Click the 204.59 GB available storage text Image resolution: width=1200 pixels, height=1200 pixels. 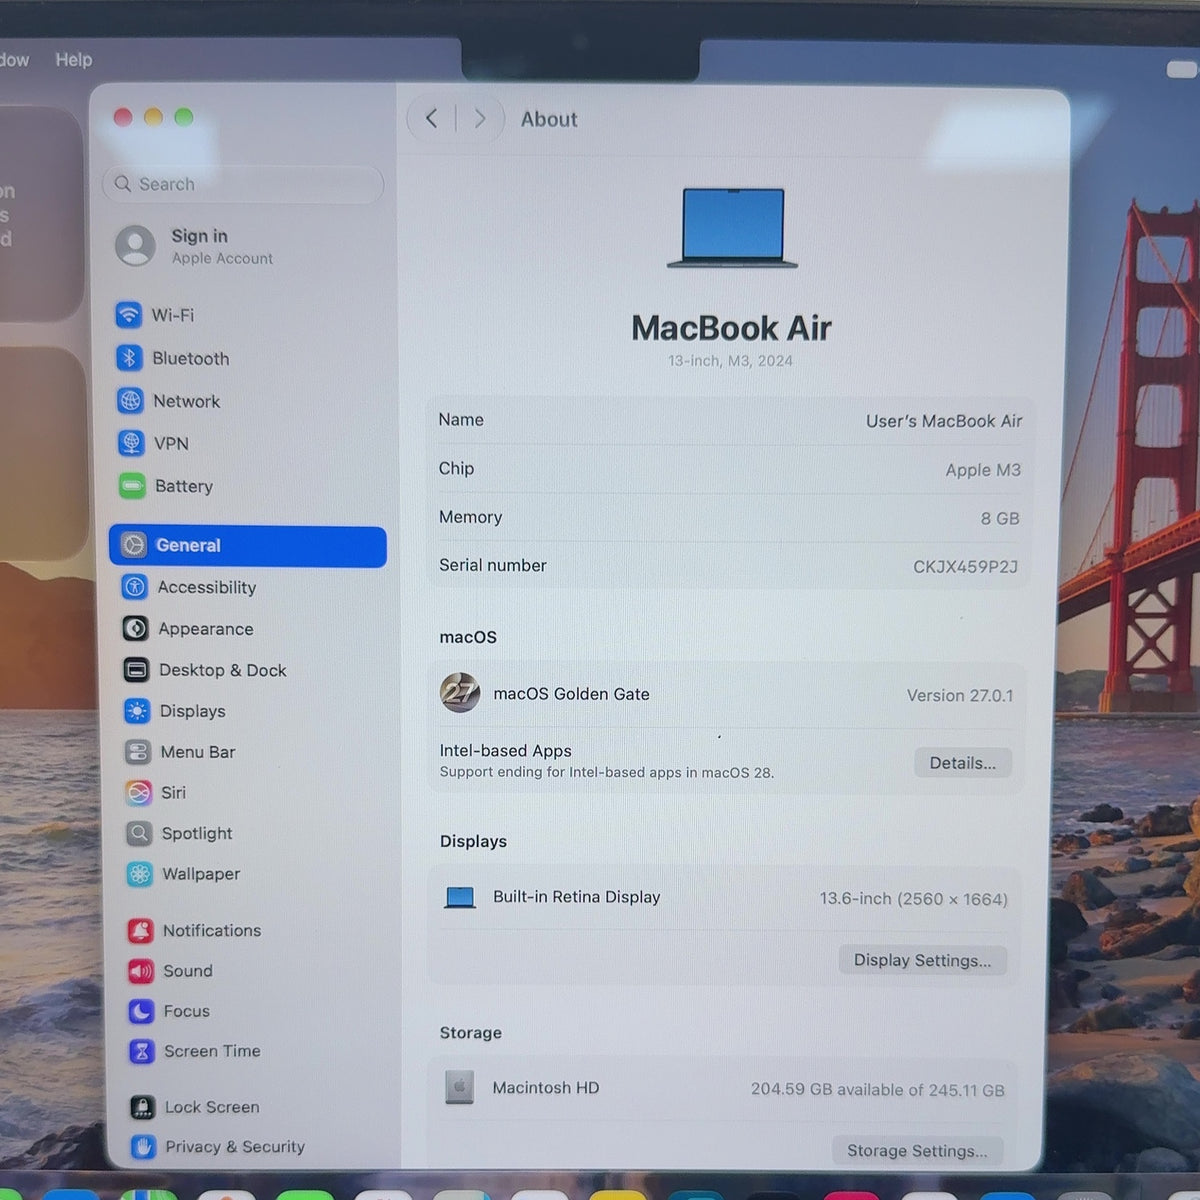click(x=878, y=1089)
